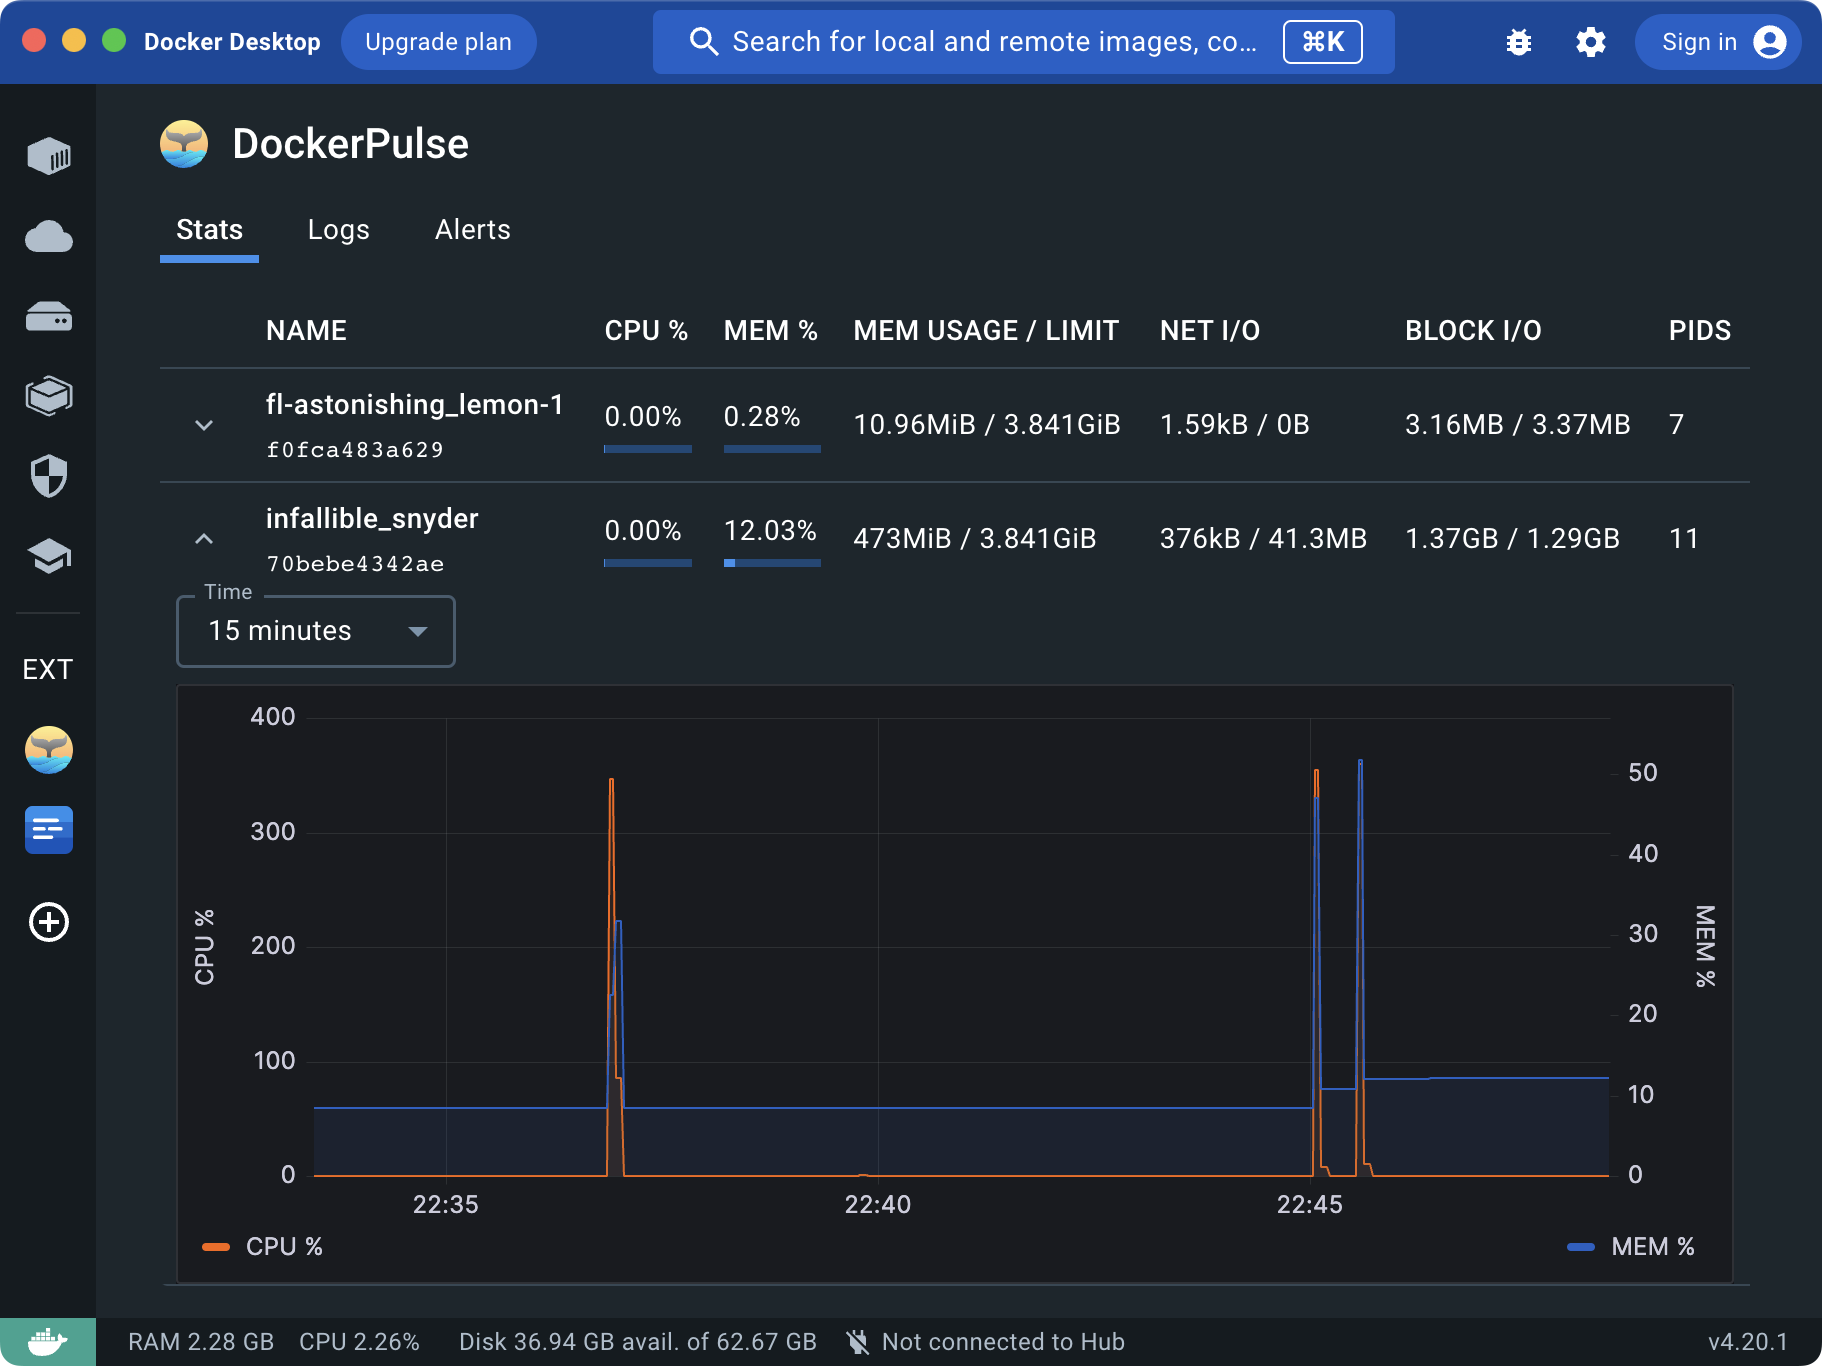The image size is (1822, 1366).
Task: Click the Add Extensions plus icon
Action: 49,922
